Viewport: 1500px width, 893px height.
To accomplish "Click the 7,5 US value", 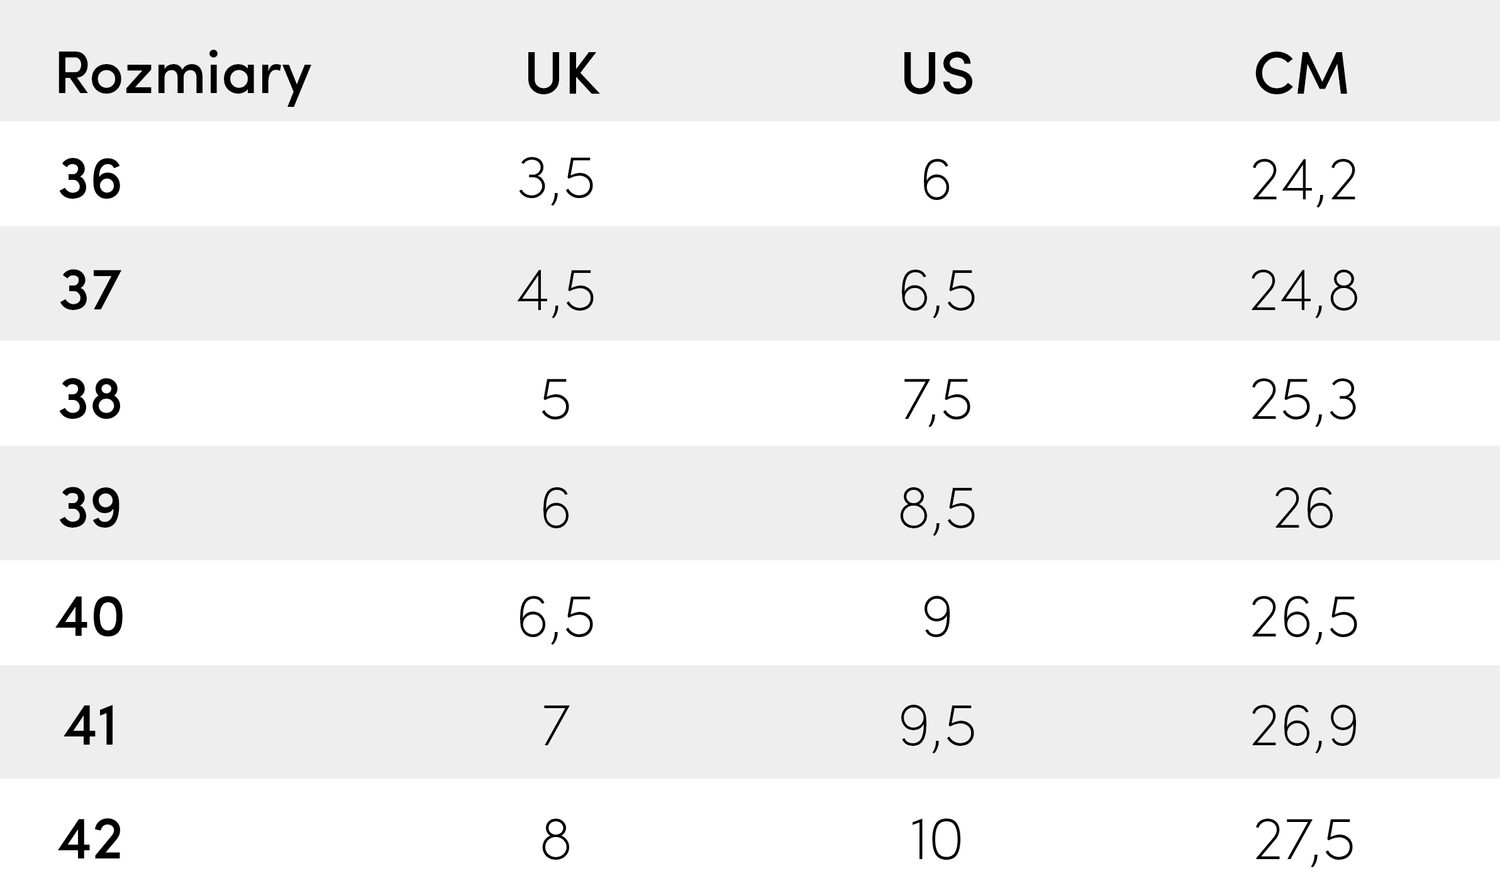I will pos(937,400).
